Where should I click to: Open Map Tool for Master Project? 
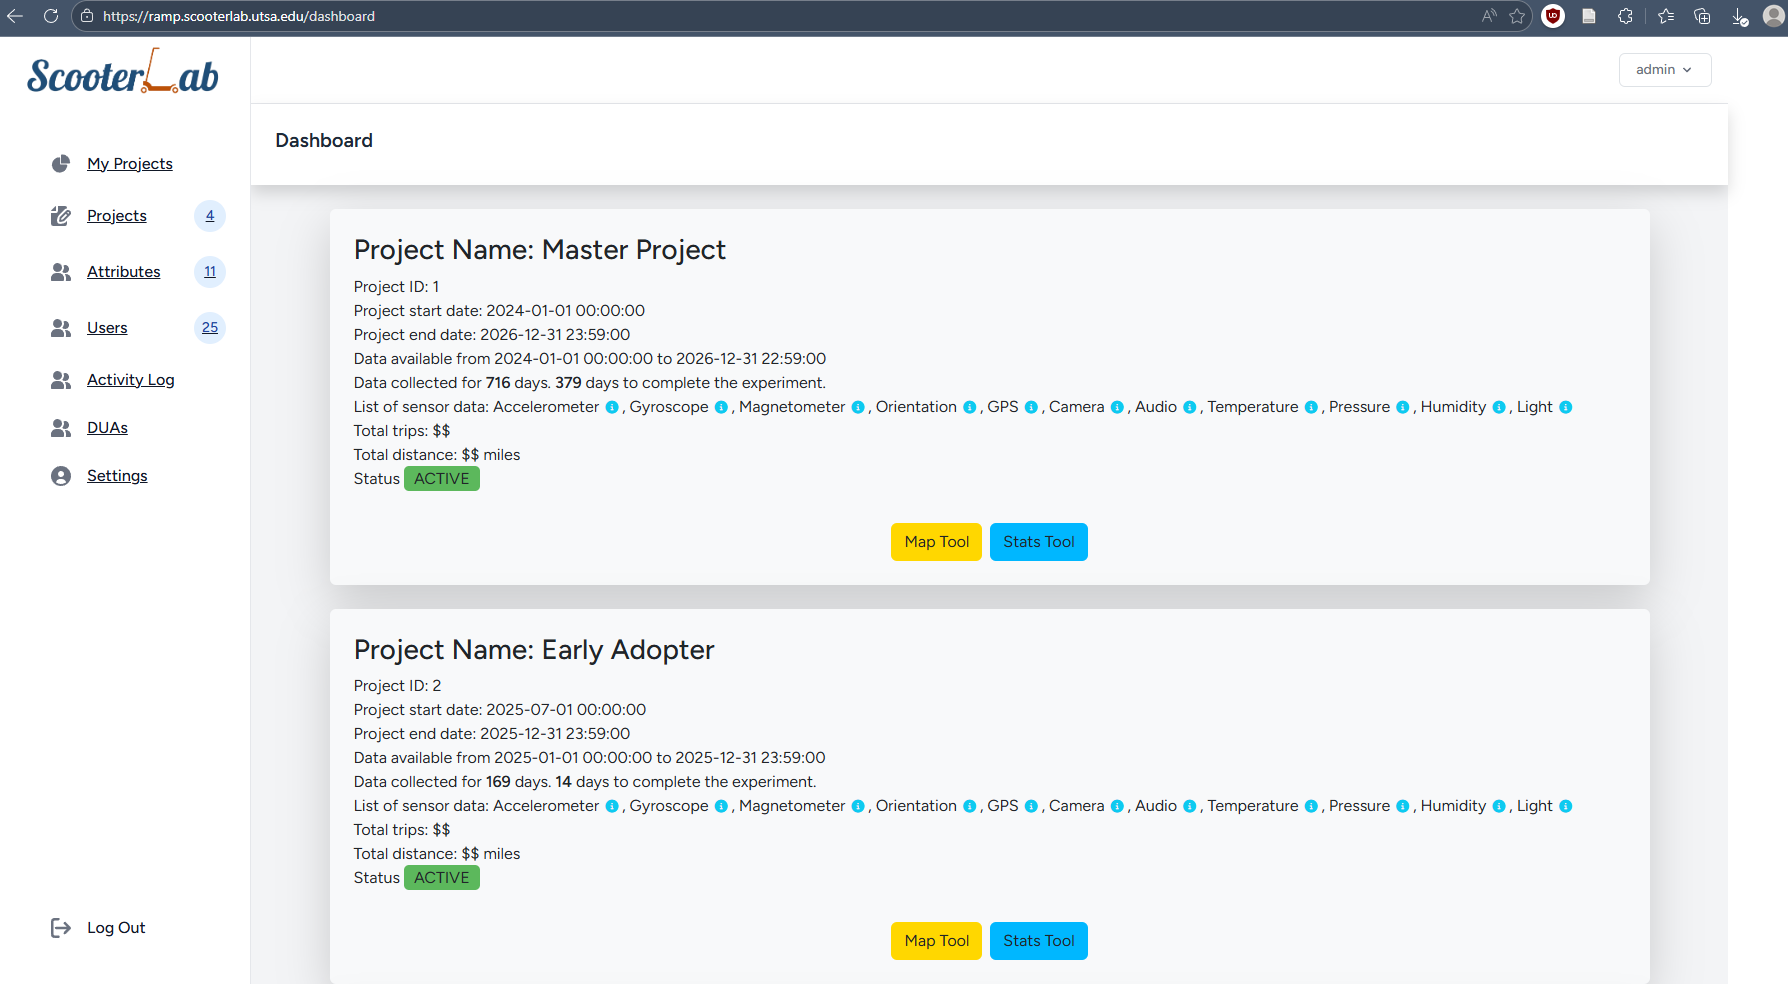point(936,542)
